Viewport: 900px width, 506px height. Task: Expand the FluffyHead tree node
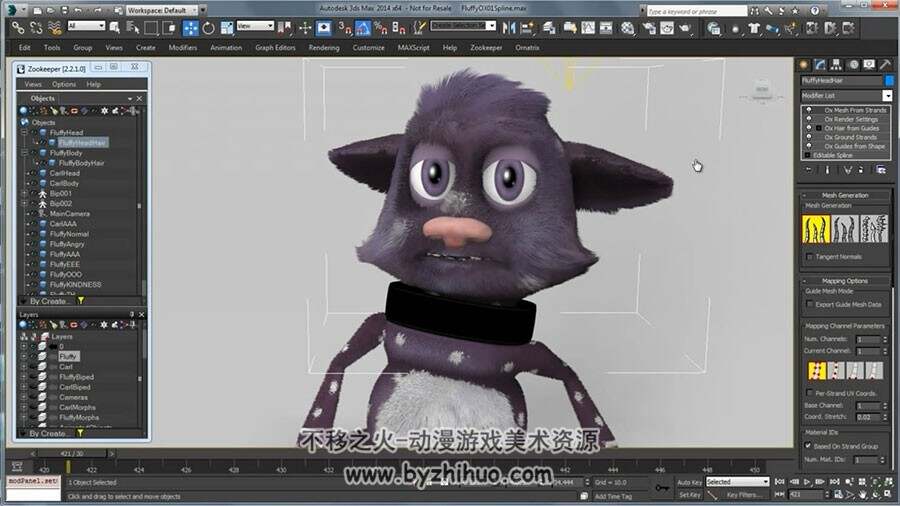tap(25, 133)
